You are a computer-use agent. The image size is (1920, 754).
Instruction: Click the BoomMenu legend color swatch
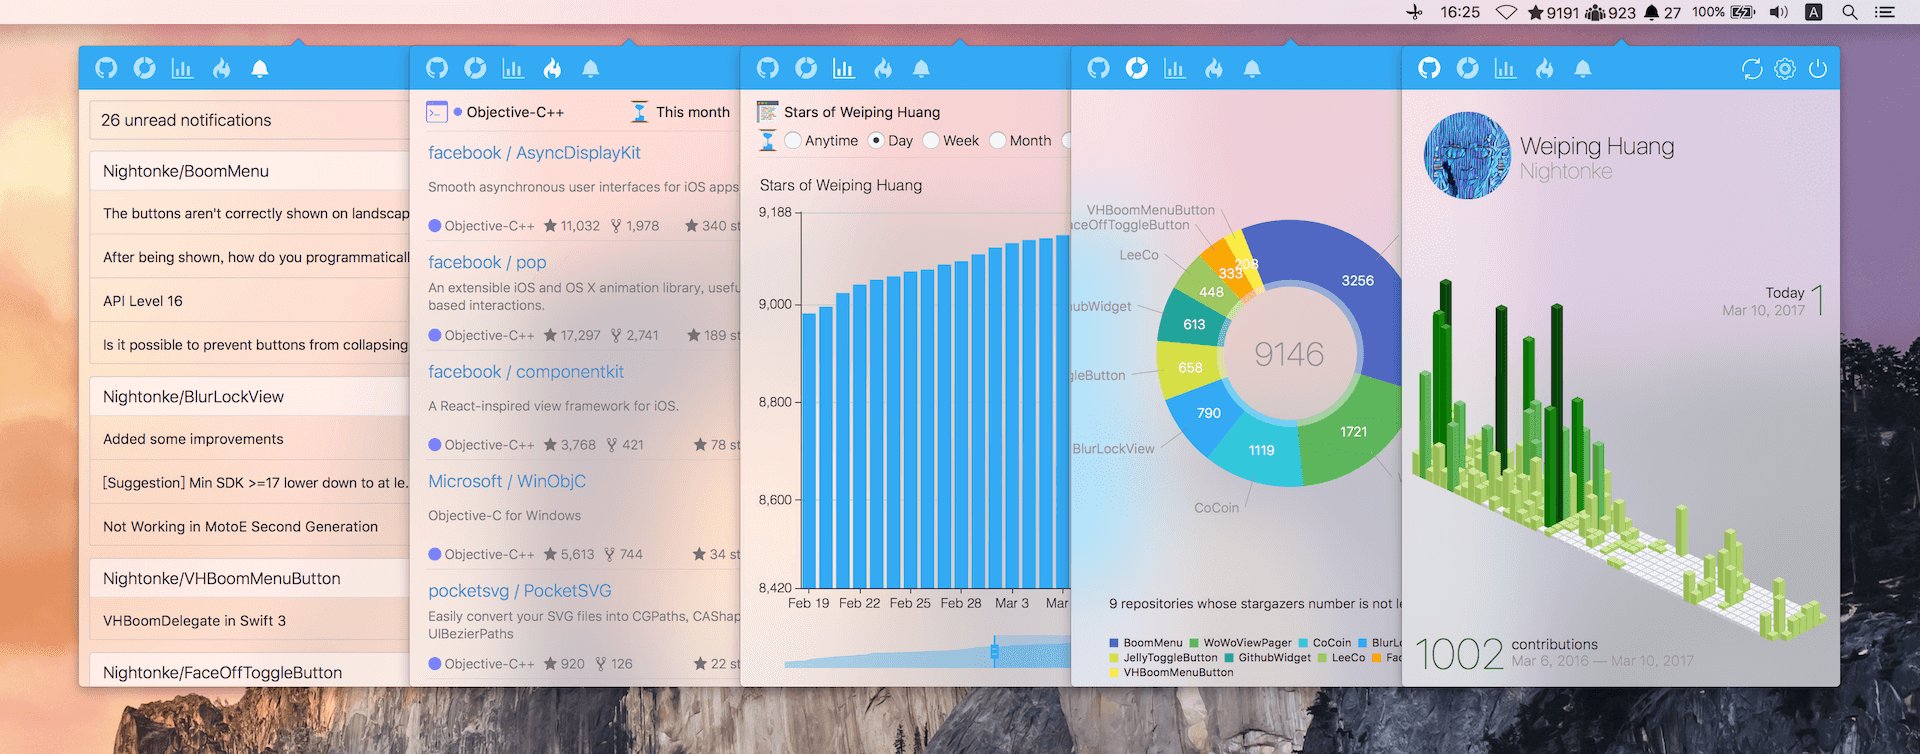coord(1114,643)
